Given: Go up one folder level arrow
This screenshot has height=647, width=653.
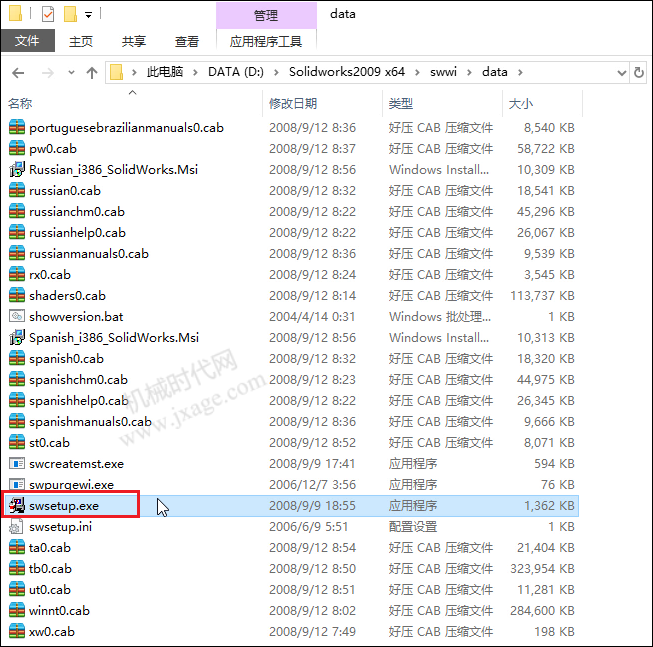Looking at the screenshot, I should (92, 73).
